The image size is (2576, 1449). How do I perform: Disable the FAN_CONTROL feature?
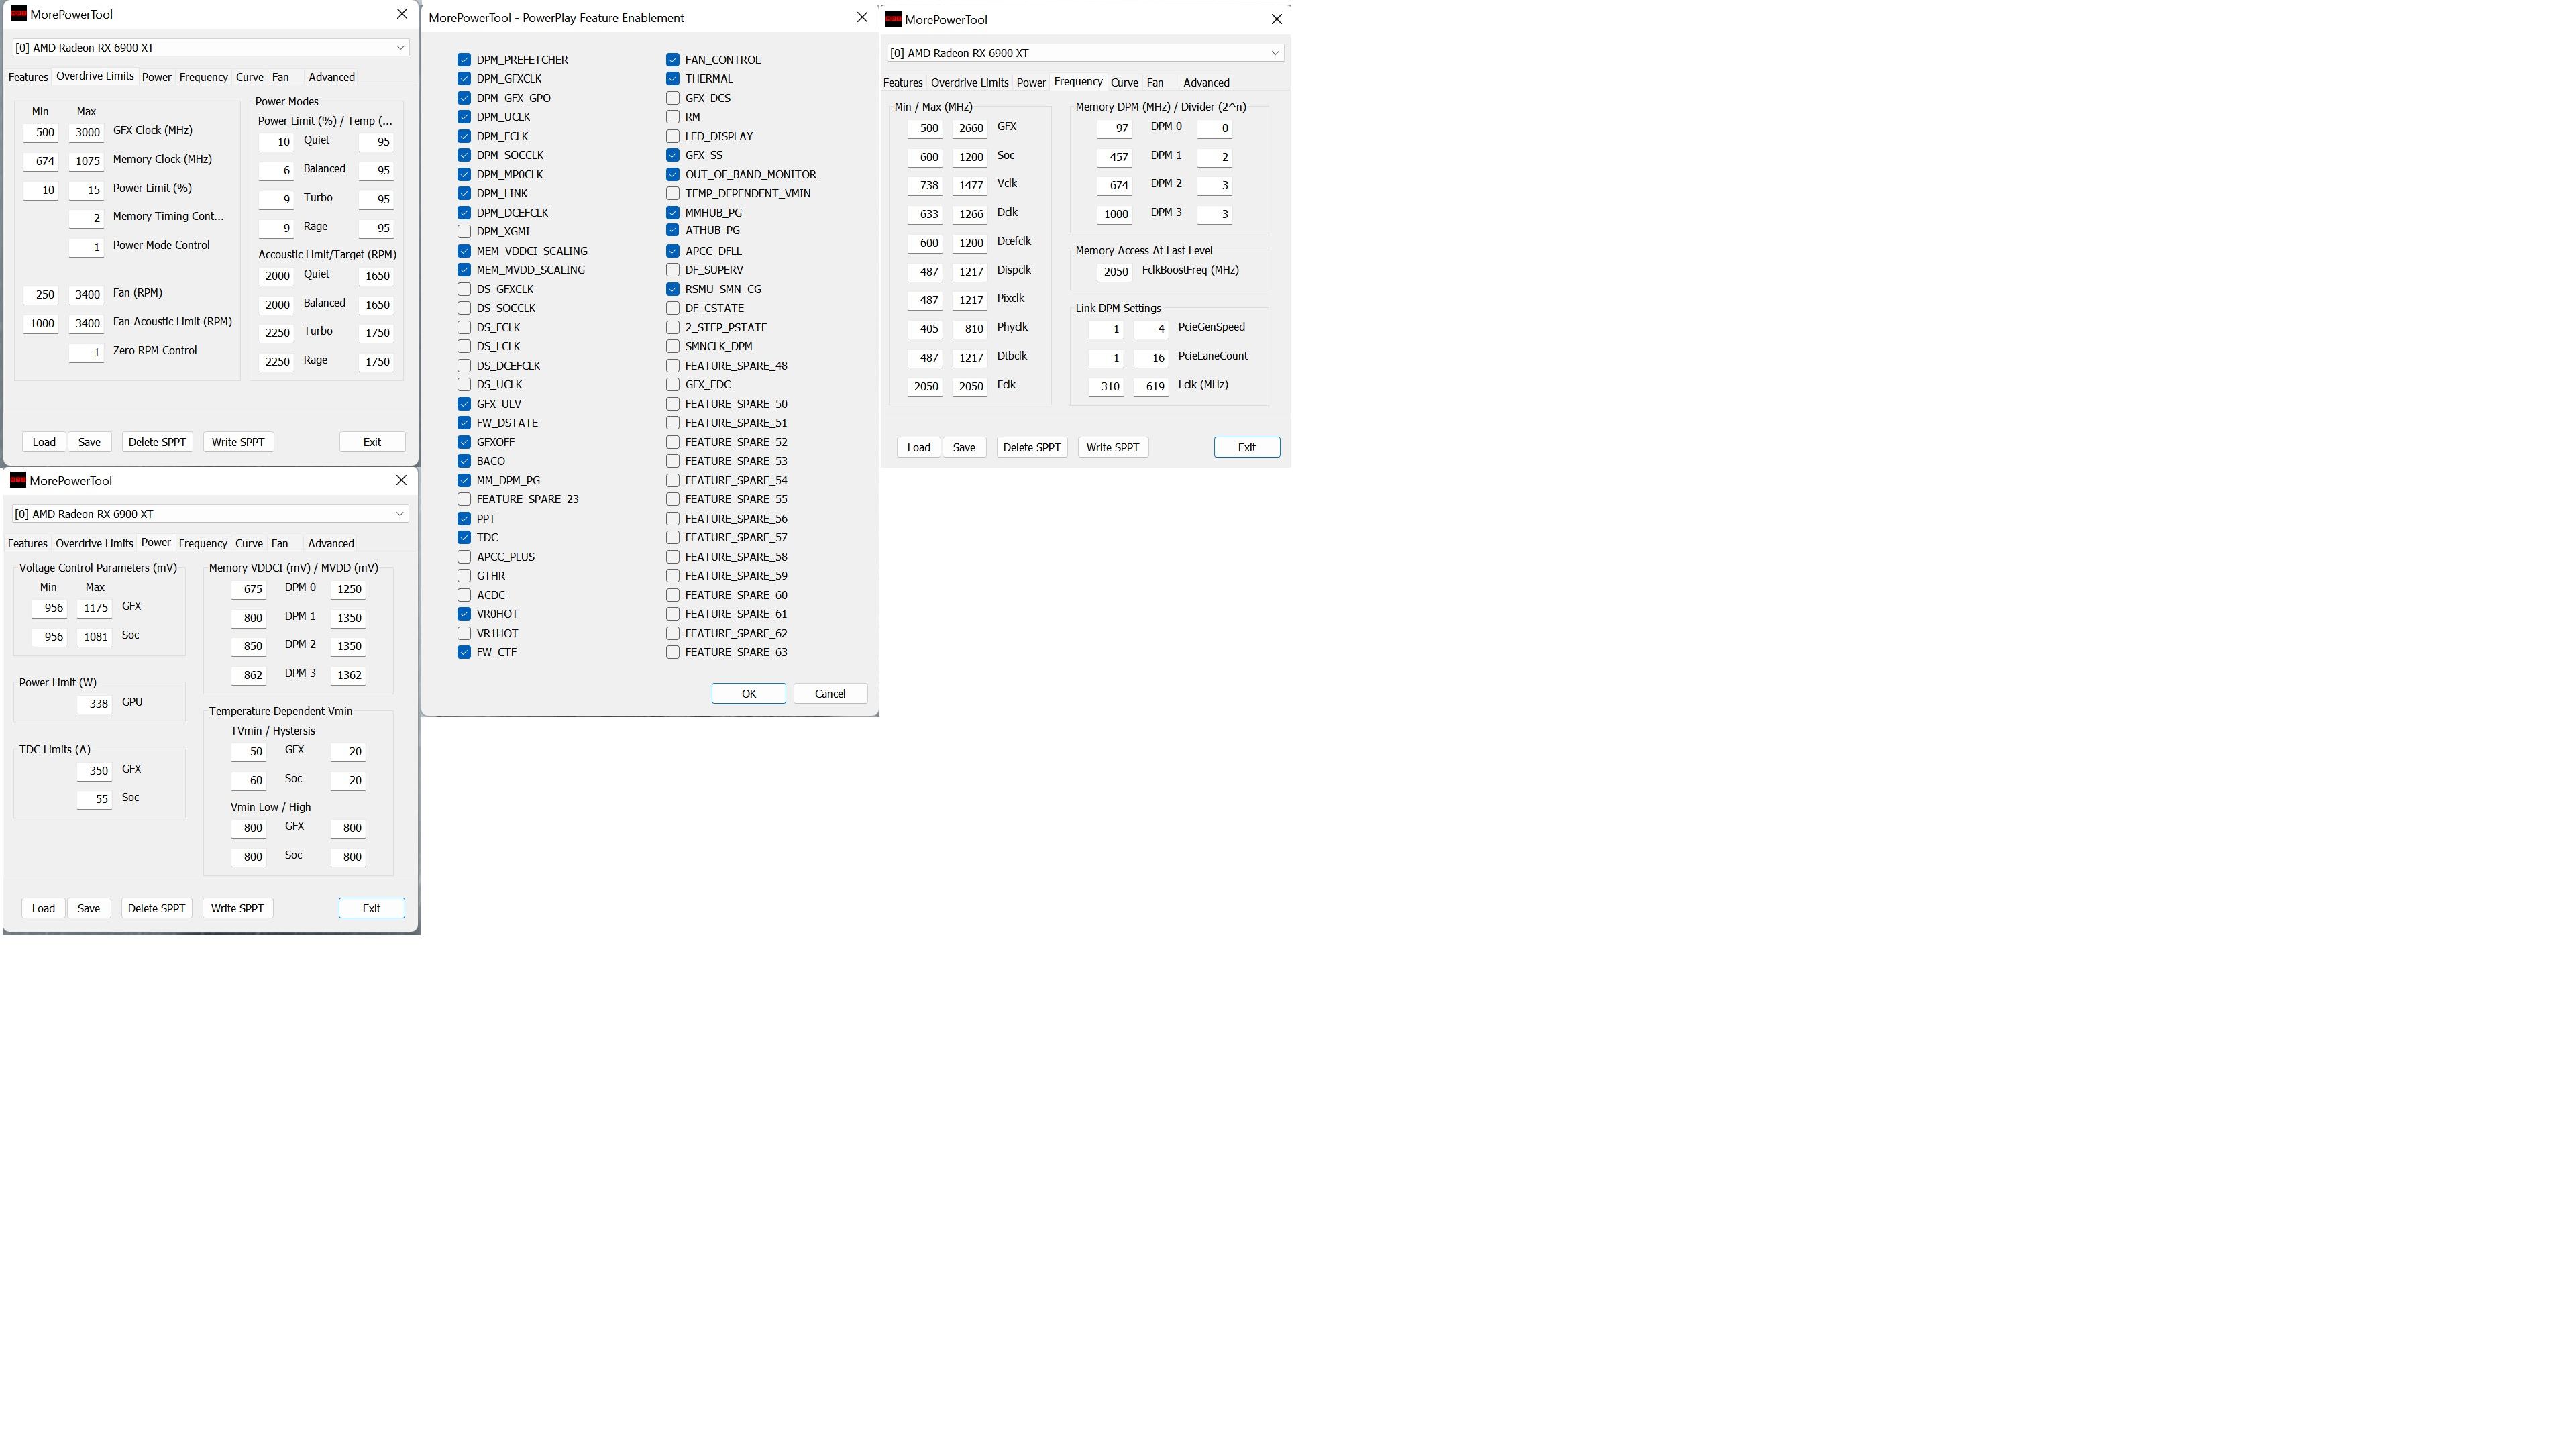673,59
